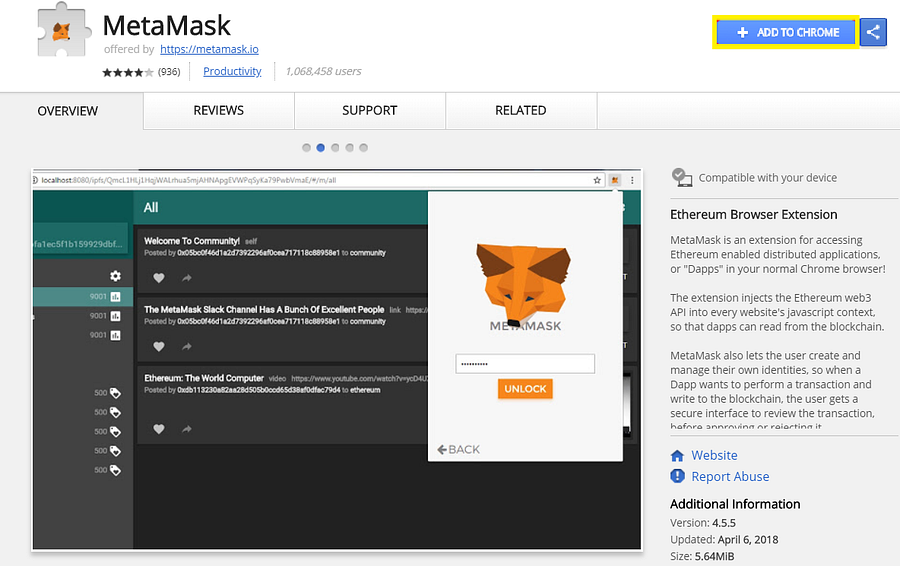Switch to the Related tab
This screenshot has width=900, height=566.
tap(521, 110)
